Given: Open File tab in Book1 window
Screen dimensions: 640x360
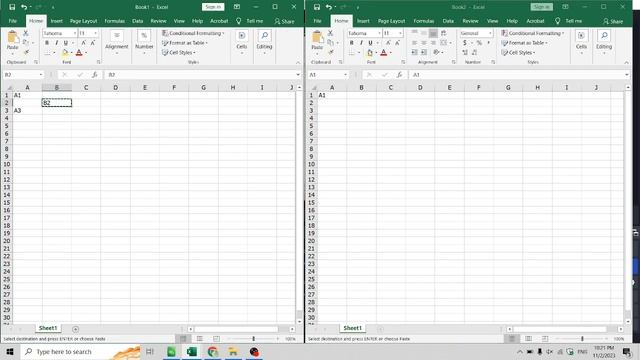Looking at the screenshot, I should click(13, 21).
